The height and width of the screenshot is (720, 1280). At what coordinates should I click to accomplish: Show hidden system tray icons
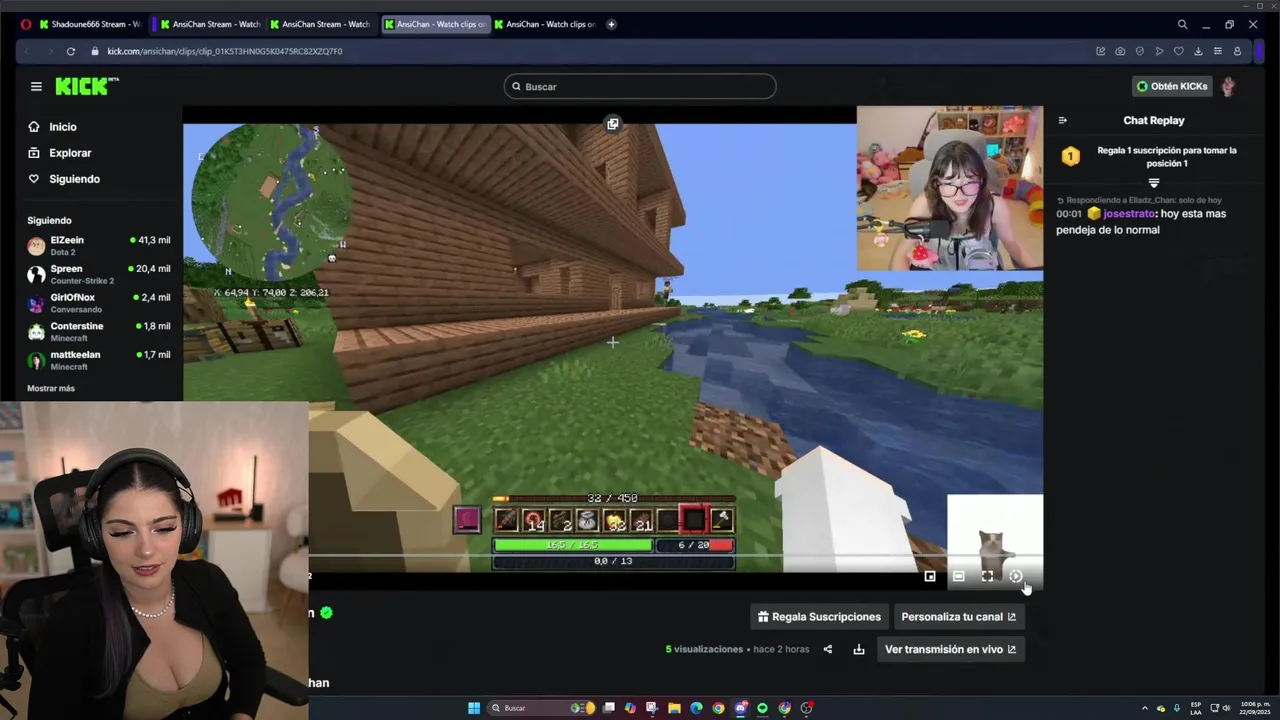[1147, 708]
